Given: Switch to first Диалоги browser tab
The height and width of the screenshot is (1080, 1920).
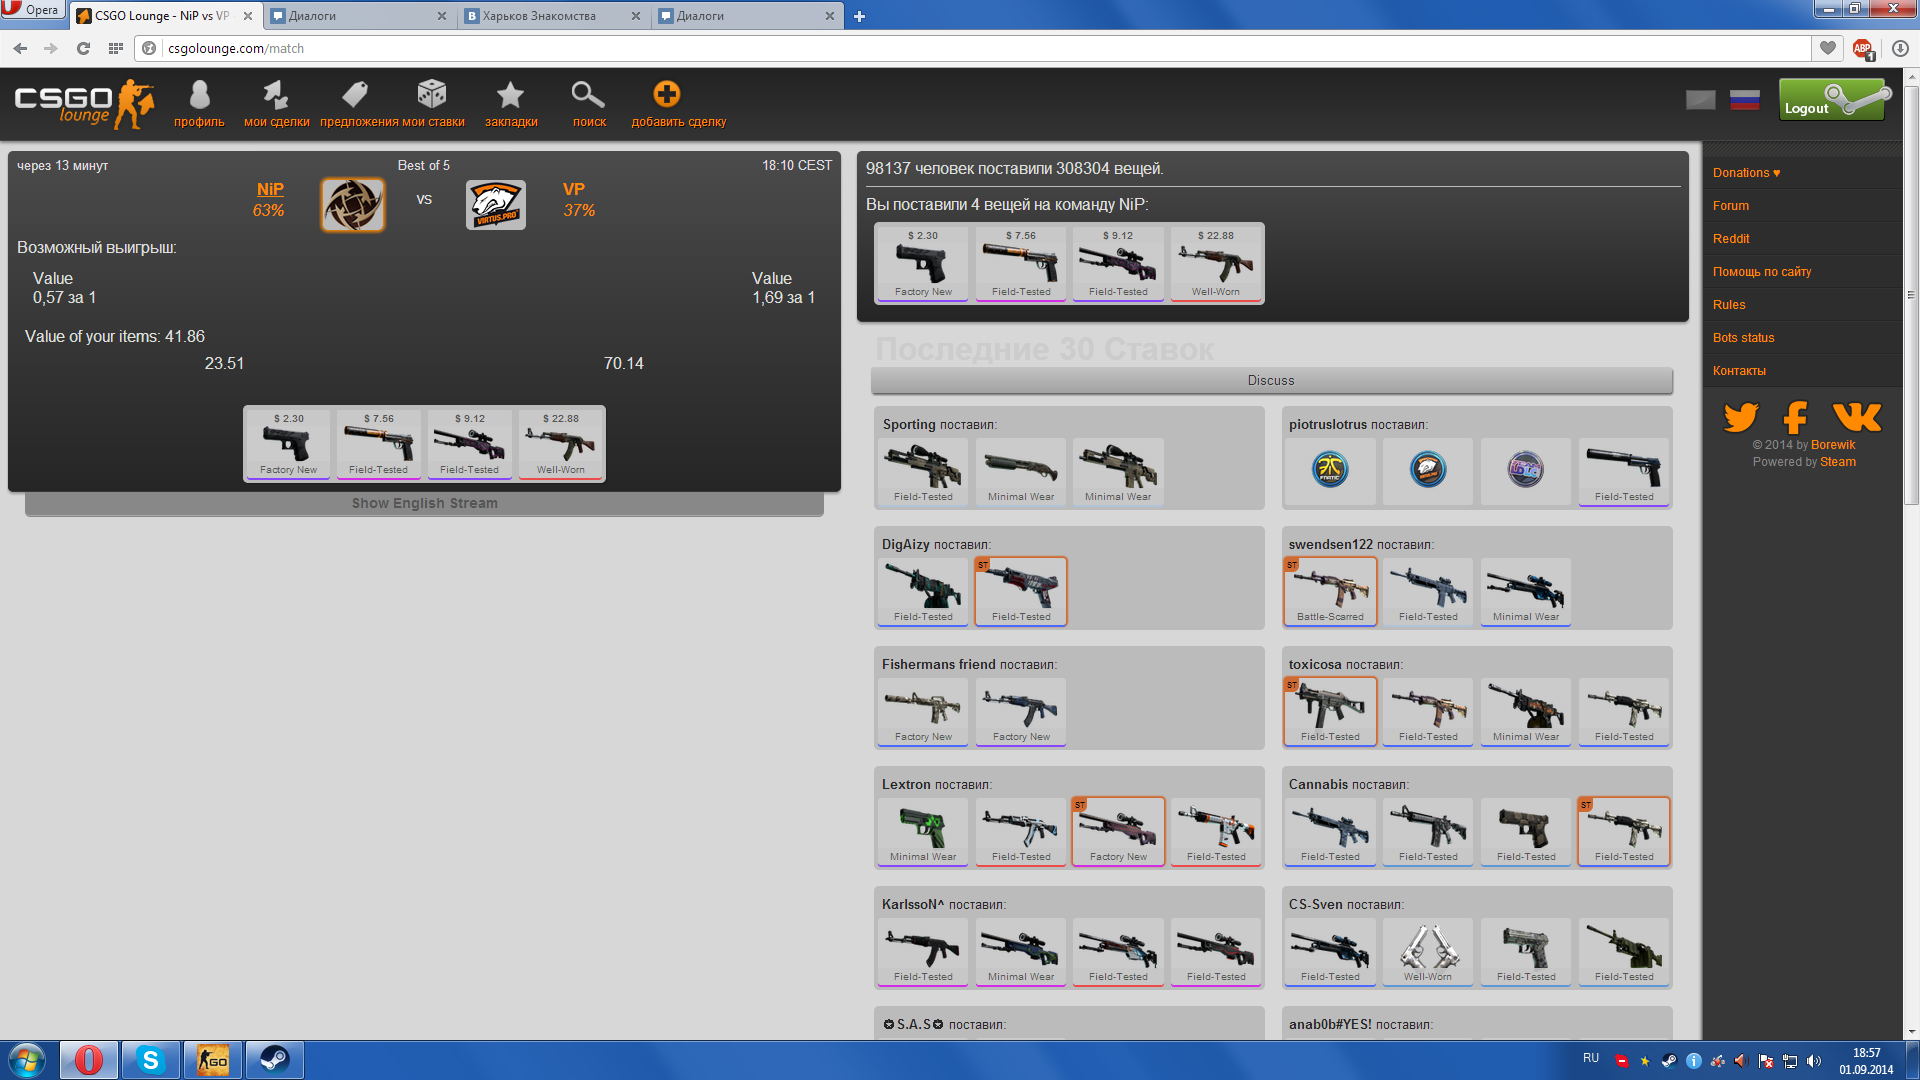Looking at the screenshot, I should [x=357, y=15].
